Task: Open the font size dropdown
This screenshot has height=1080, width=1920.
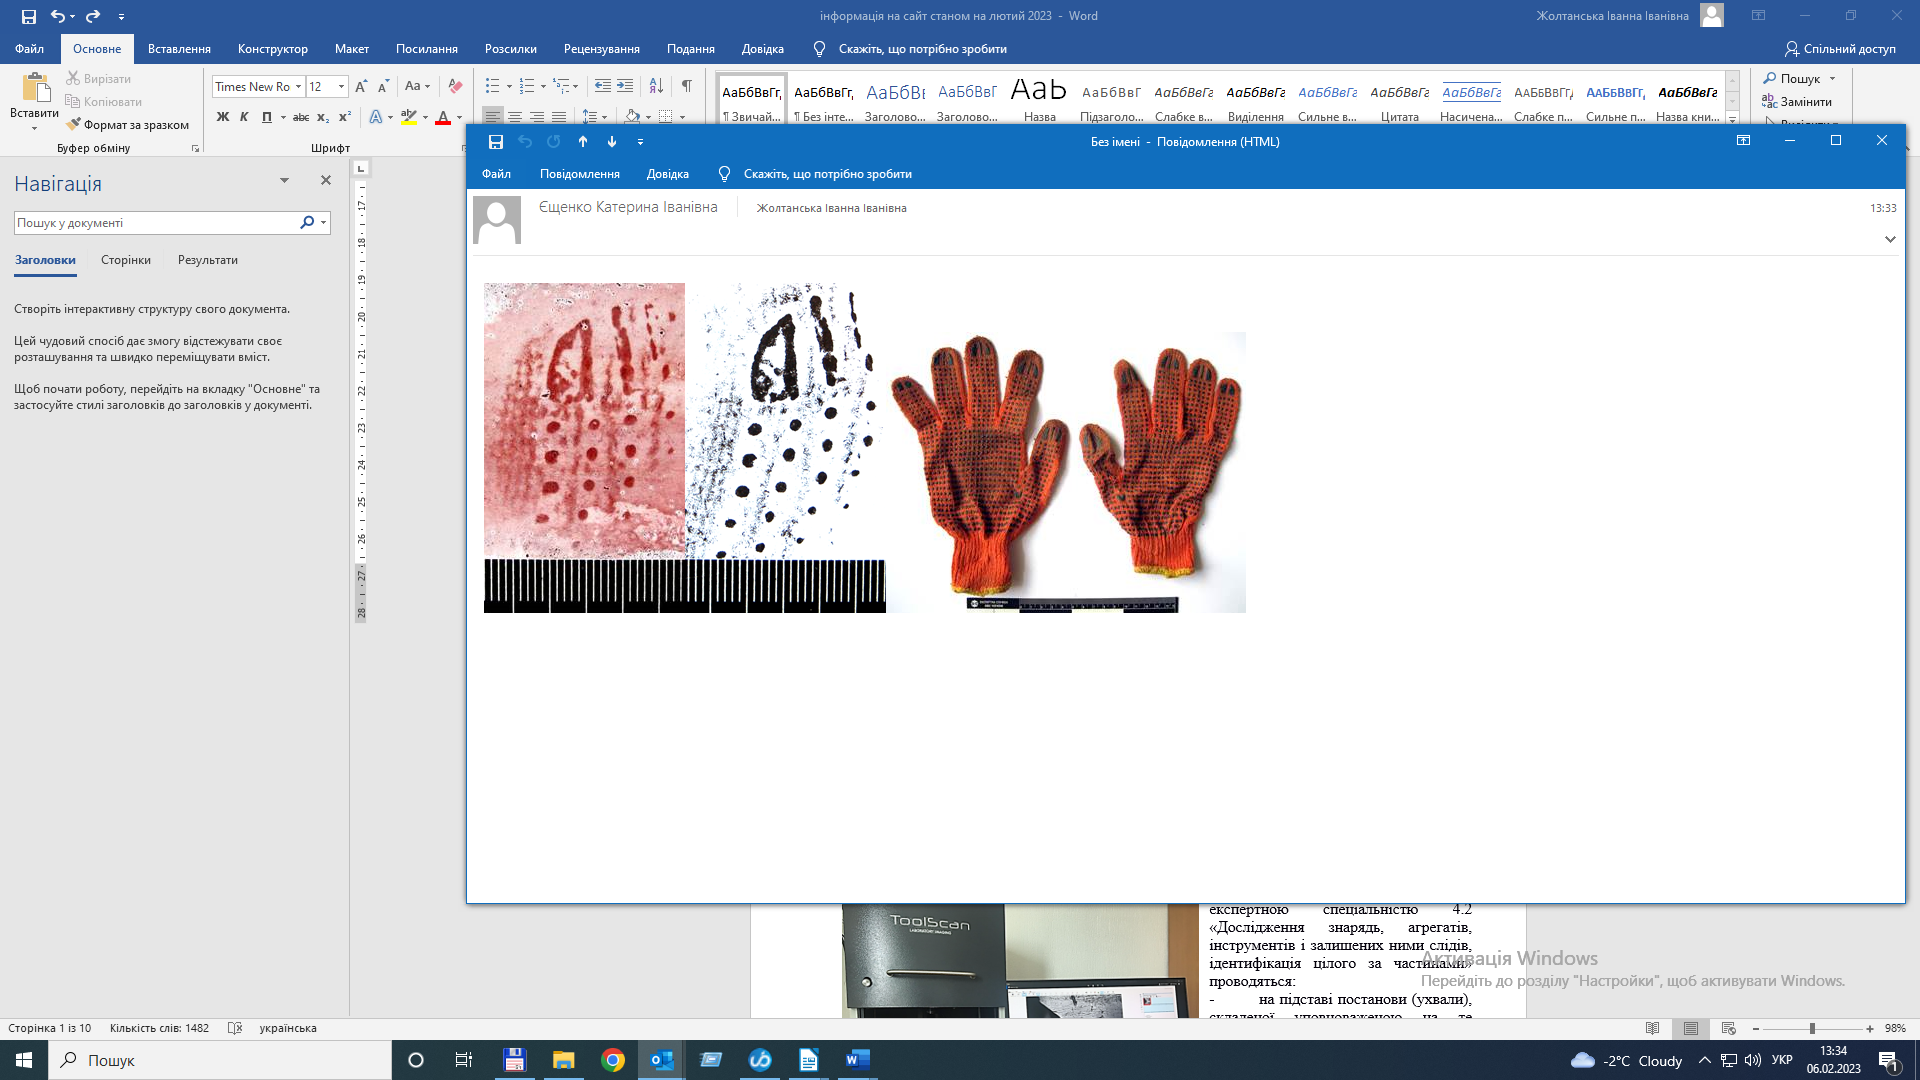Action: 341,87
